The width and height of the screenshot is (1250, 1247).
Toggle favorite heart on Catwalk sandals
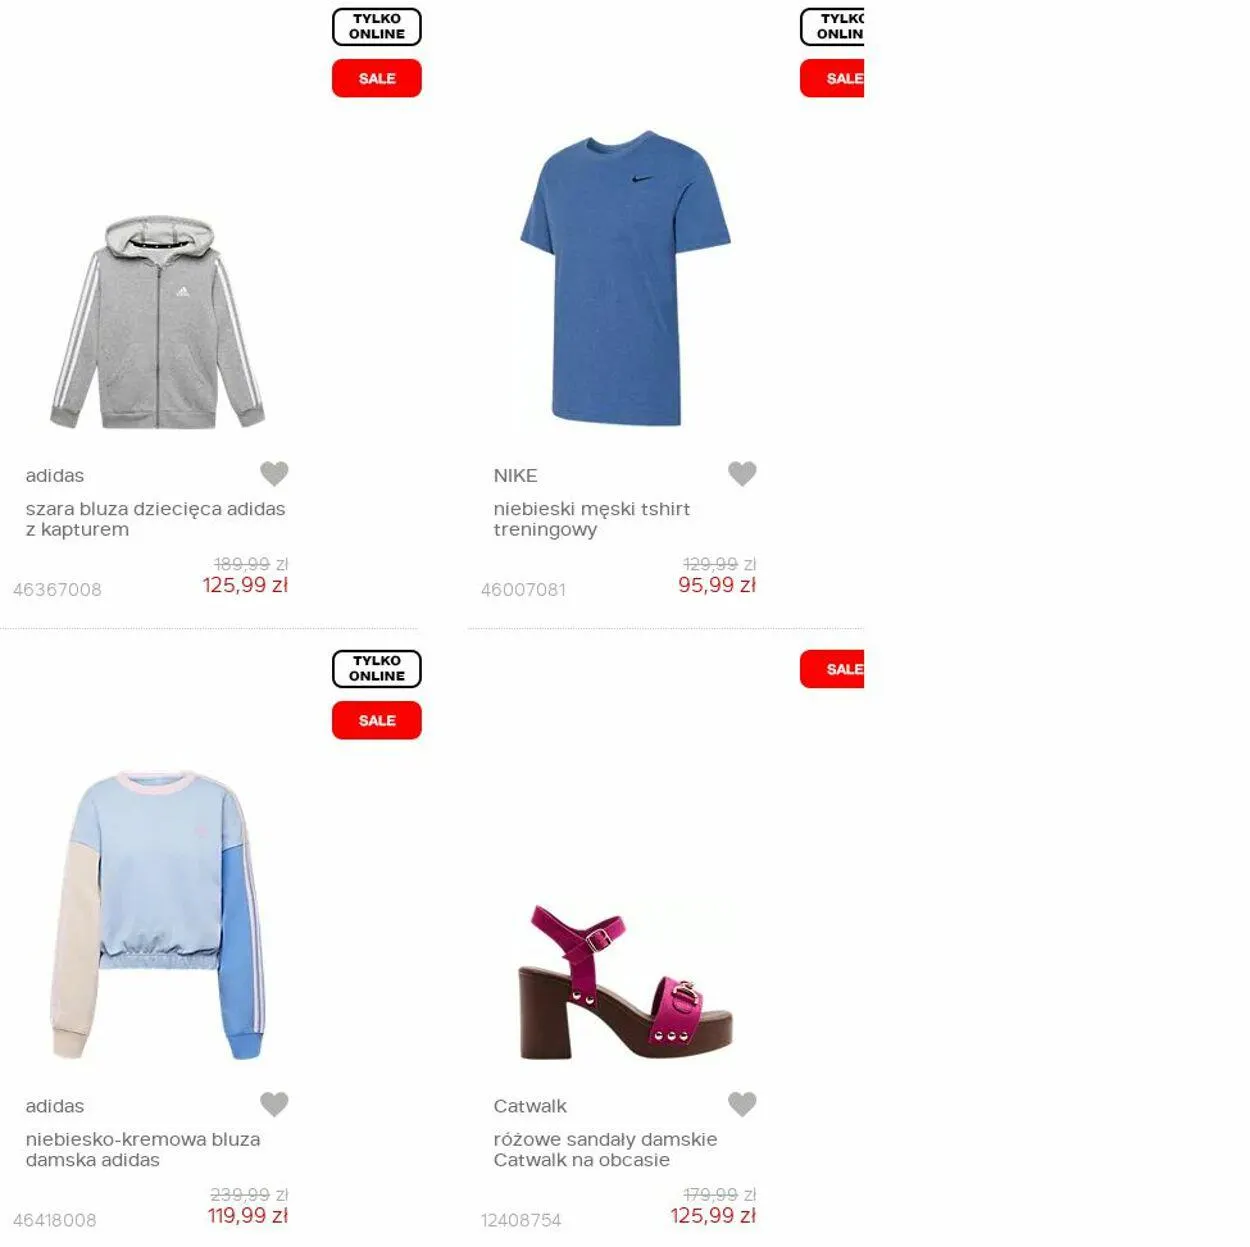pos(742,1104)
